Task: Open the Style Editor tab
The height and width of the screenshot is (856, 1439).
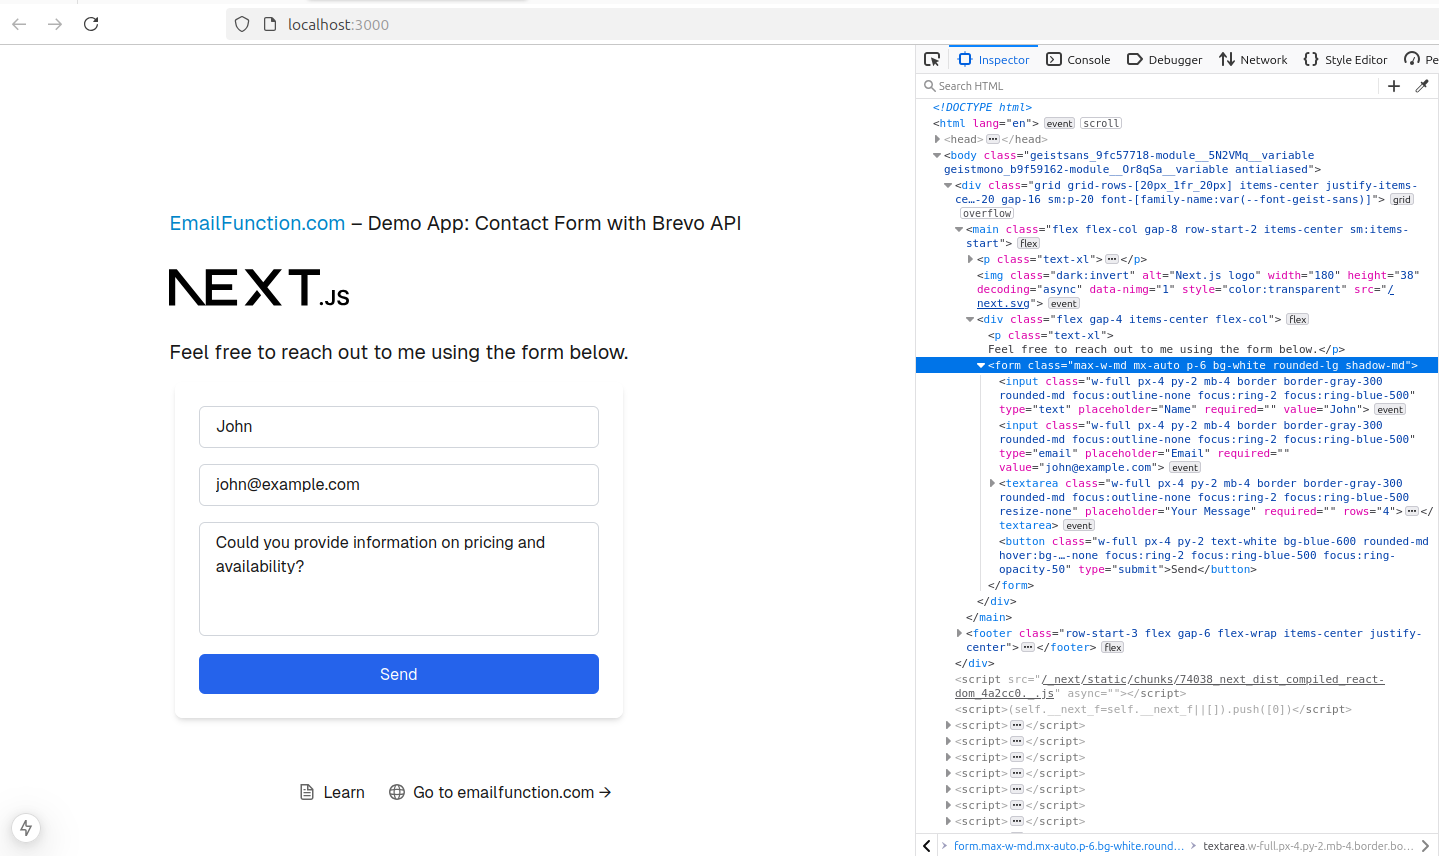Action: click(x=1345, y=59)
